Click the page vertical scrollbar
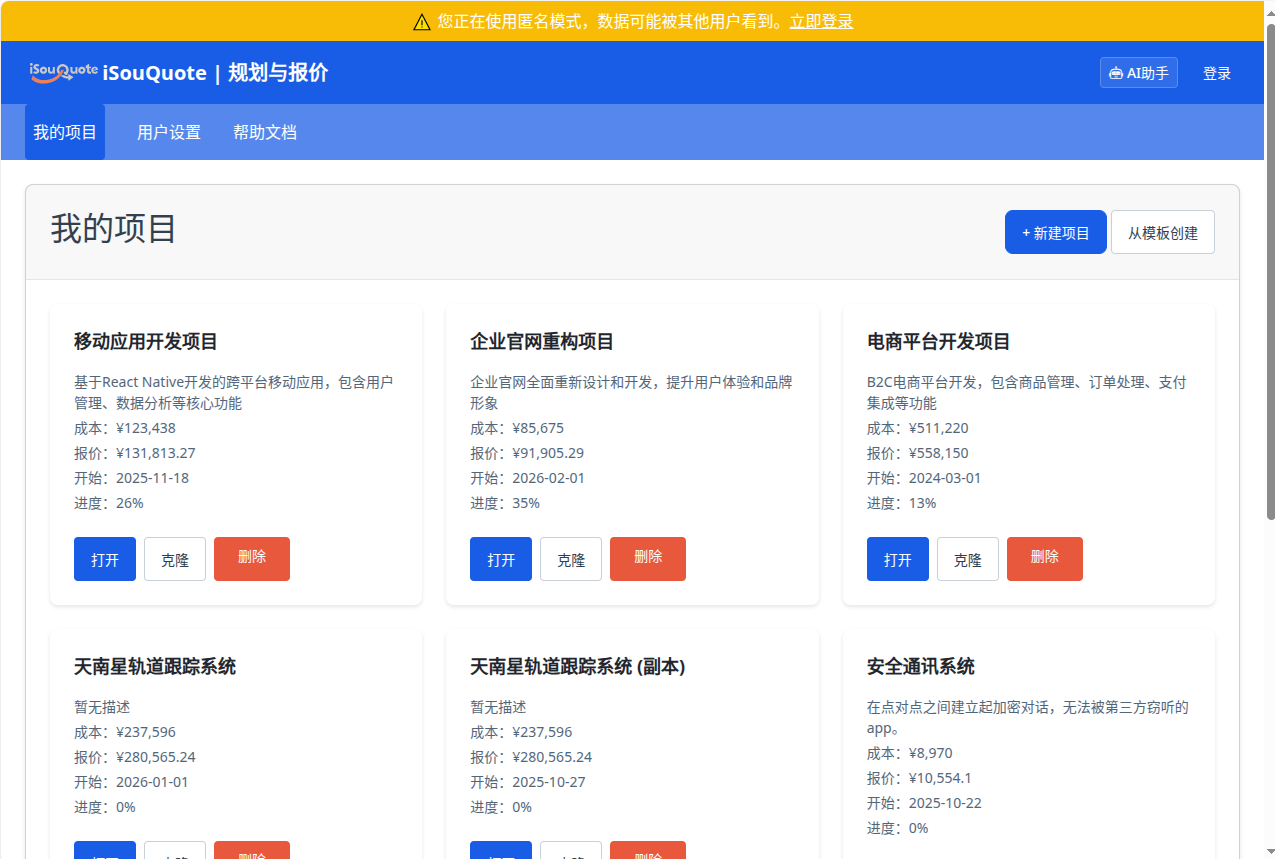 pos(1270,270)
